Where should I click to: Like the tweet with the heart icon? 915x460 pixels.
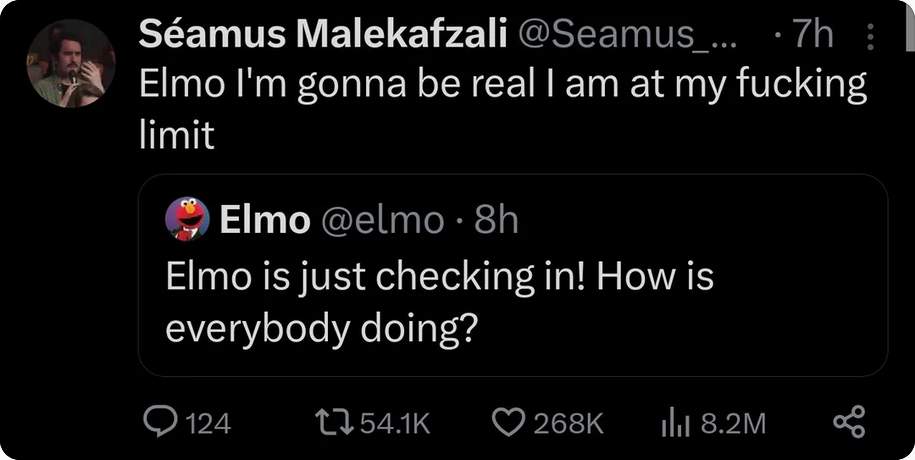pyautogui.click(x=508, y=423)
